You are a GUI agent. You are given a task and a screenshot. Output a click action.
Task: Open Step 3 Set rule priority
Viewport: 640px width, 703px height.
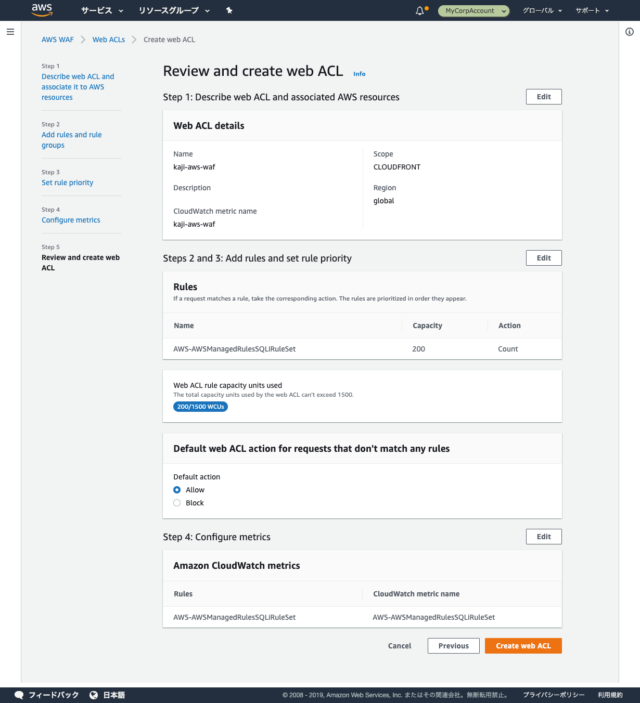(67, 182)
